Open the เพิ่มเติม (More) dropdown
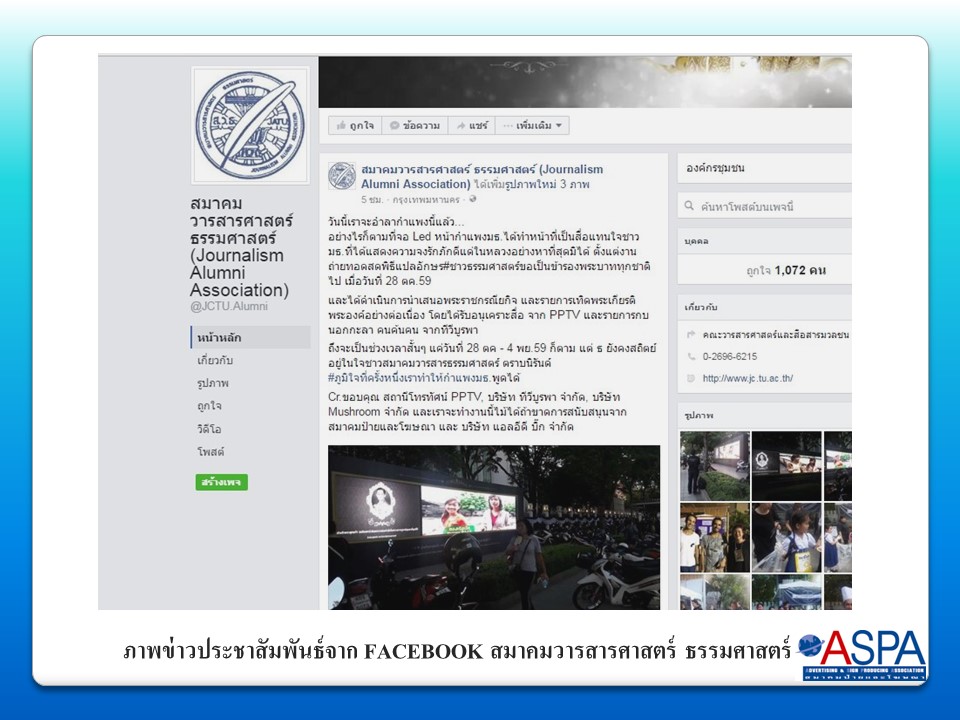Image resolution: width=960 pixels, height=720 pixels. pos(532,126)
